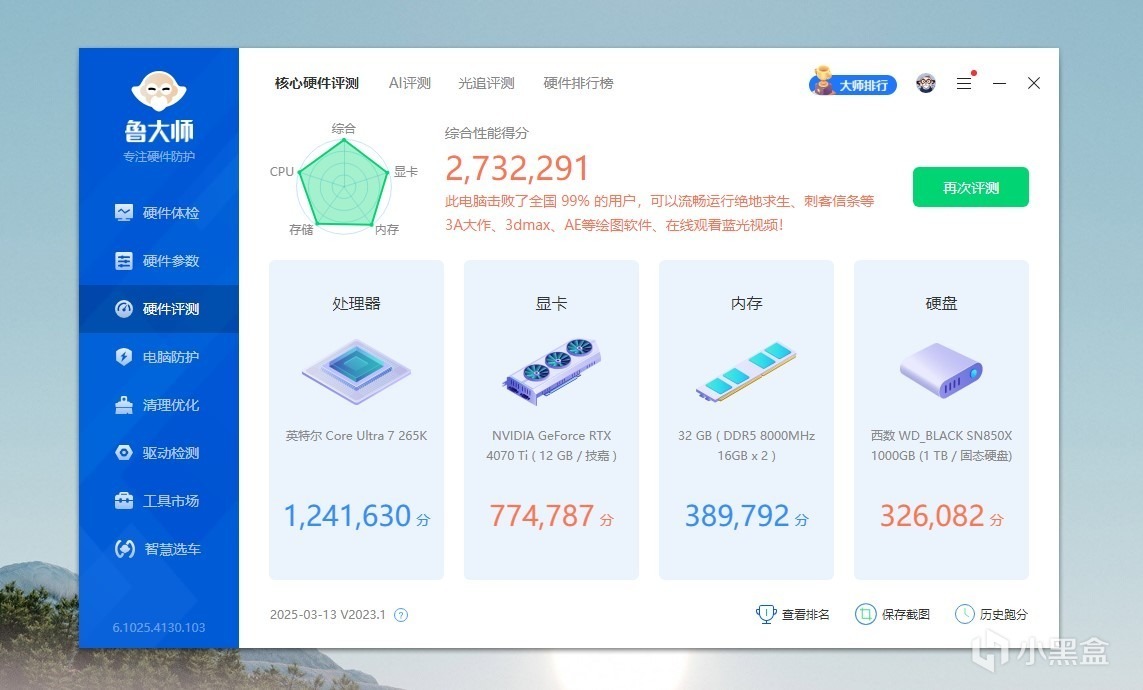This screenshot has height=690, width=1143.
Task: Click the text 英特尔 Core Ultra 7 265K
Action: [356, 436]
